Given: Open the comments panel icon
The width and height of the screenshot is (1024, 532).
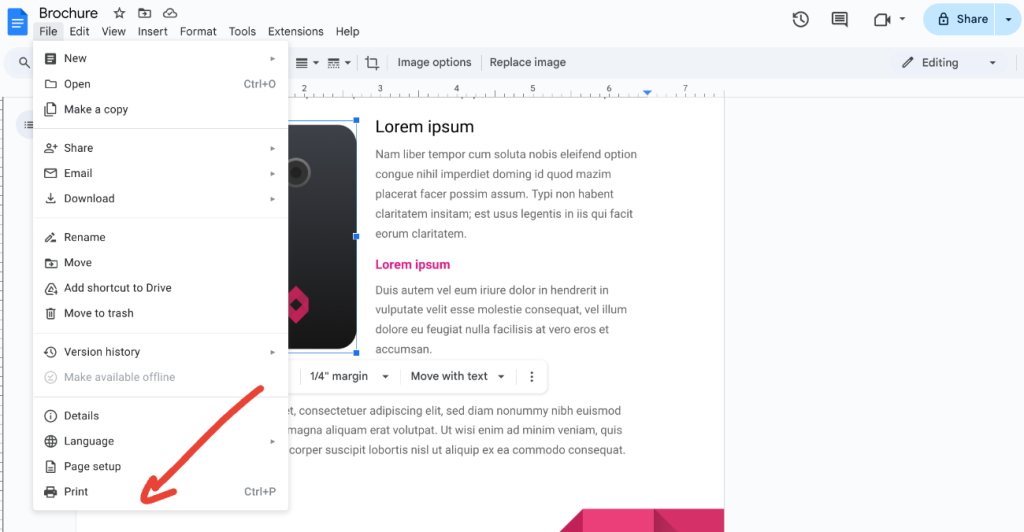Looking at the screenshot, I should (x=839, y=19).
